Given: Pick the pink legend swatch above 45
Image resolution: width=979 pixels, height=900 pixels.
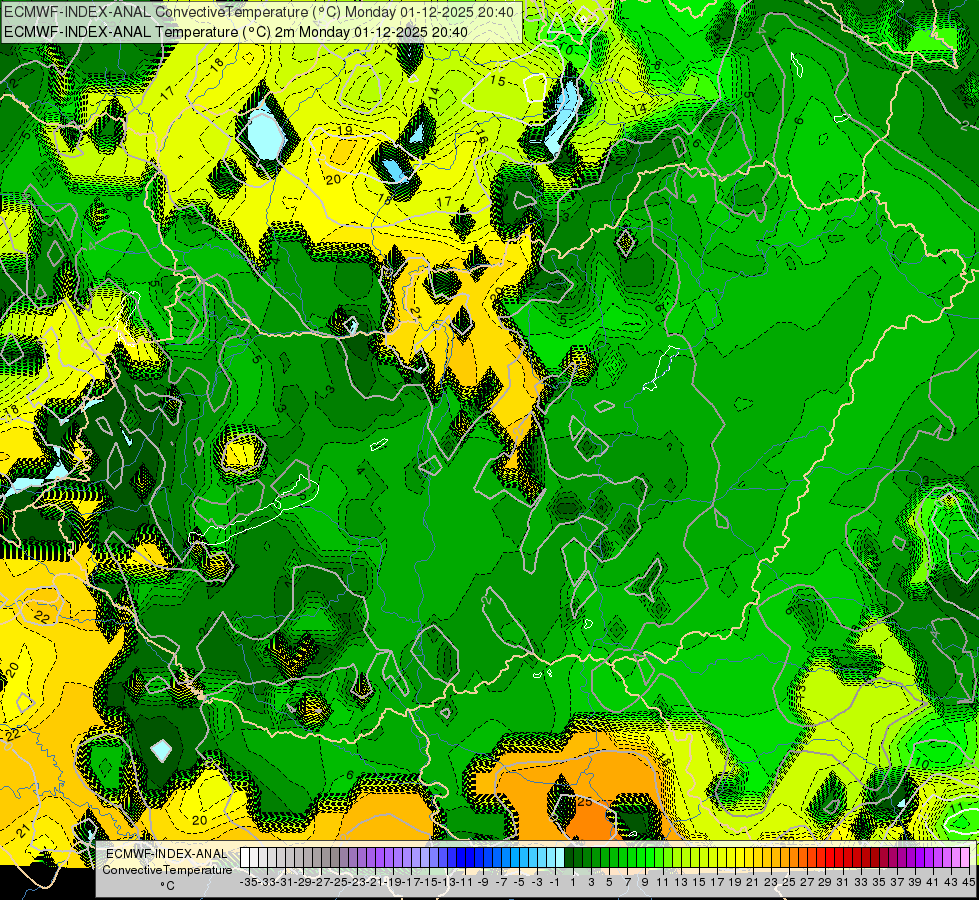Looking at the screenshot, I should click(963, 858).
